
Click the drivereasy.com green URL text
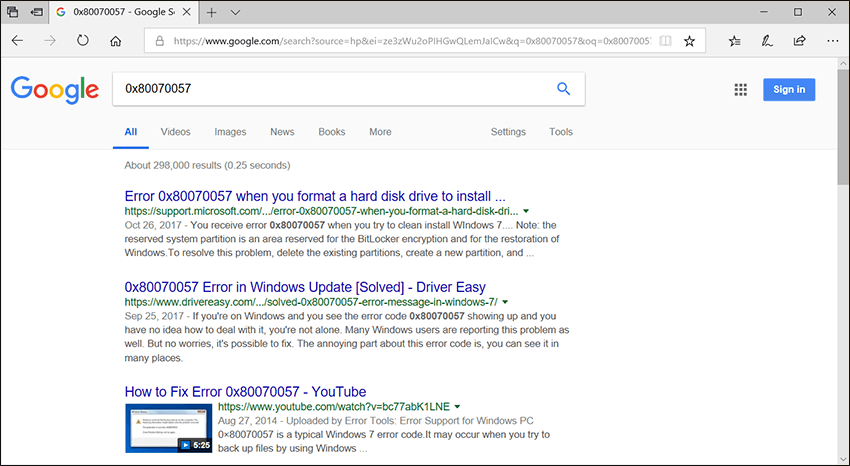pos(311,302)
